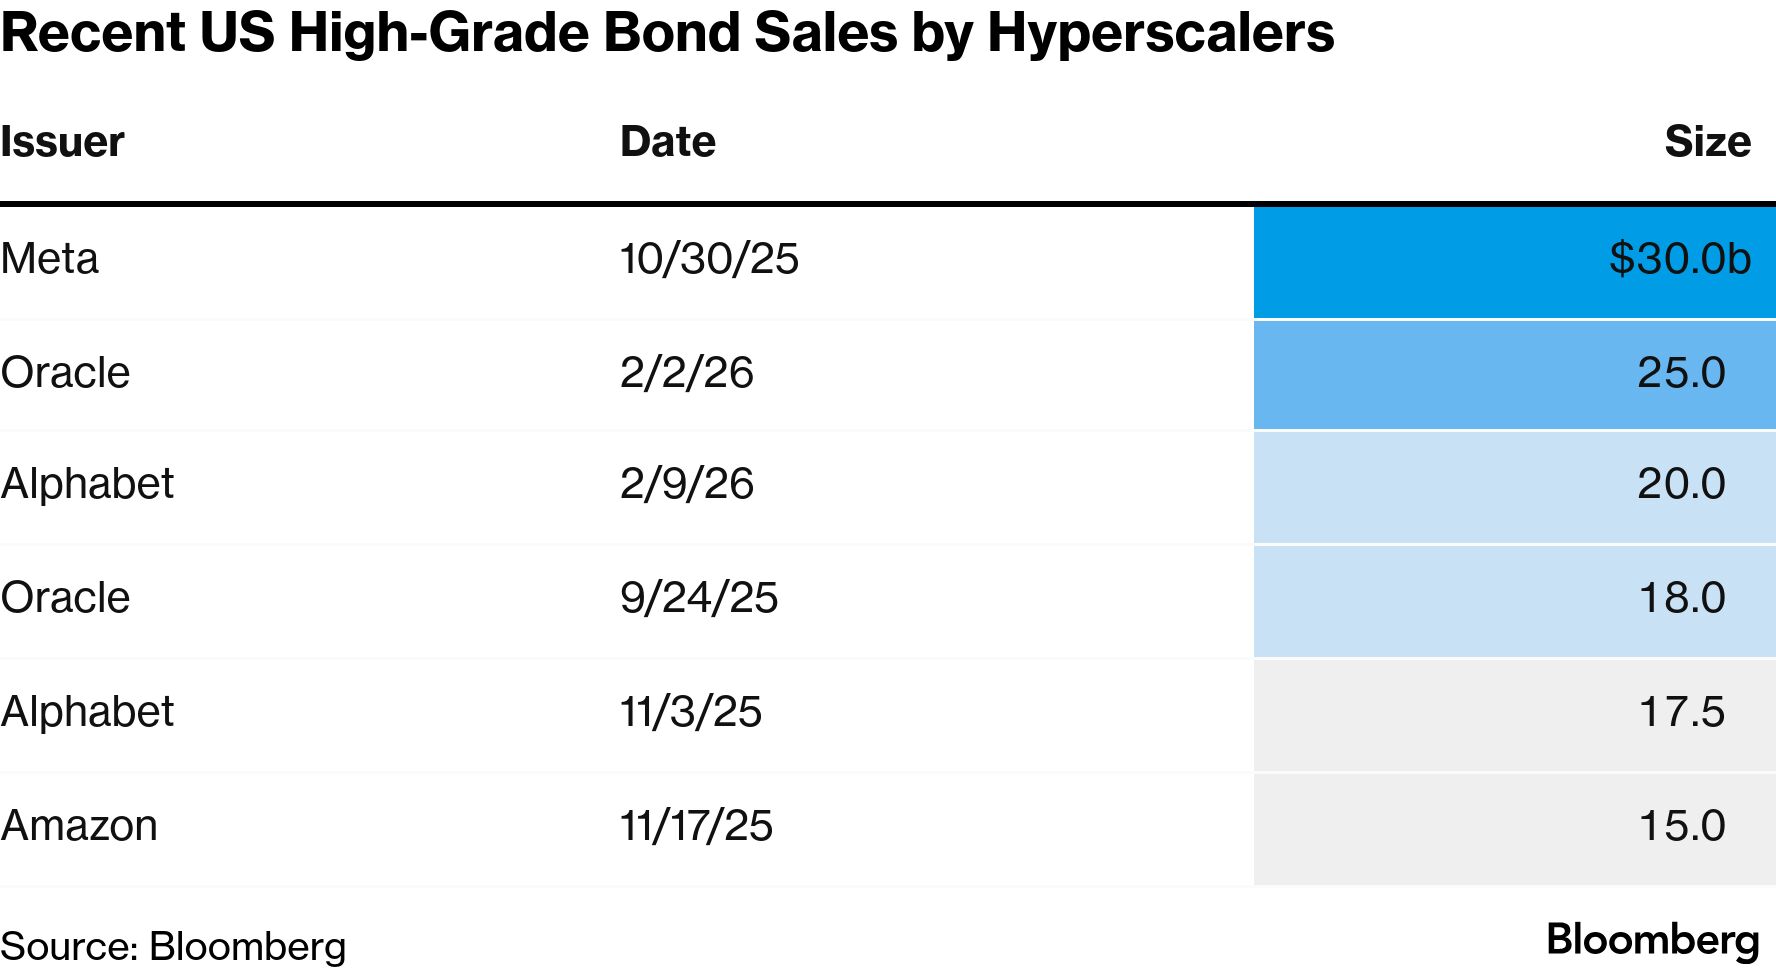Image resolution: width=1776 pixels, height=972 pixels.
Task: Click the 11/3/25 date cell
Action: 690,712
